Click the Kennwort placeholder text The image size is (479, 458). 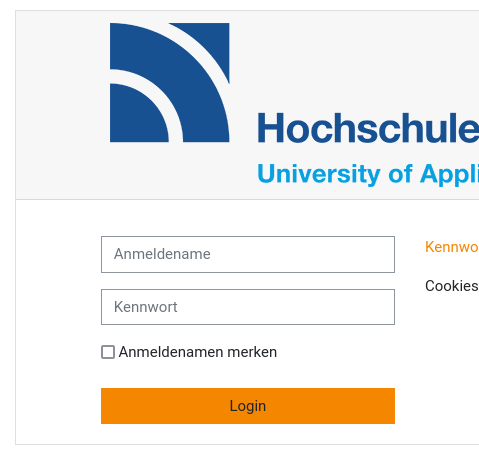click(146, 307)
